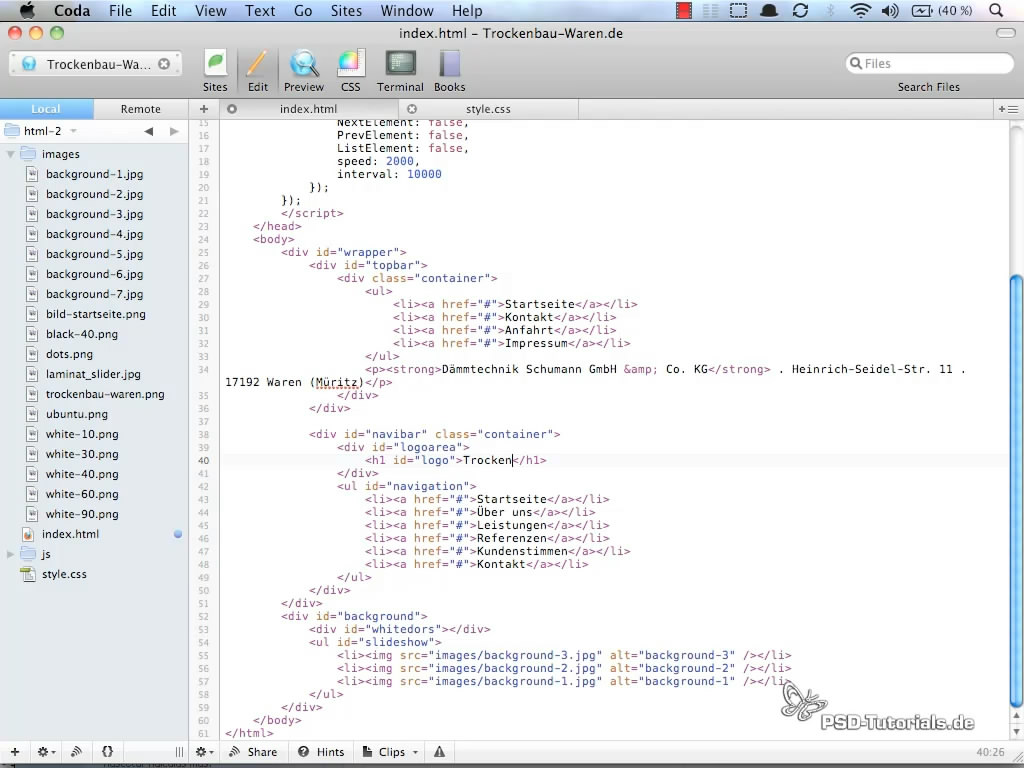
Task: Switch to the Local tab
Action: click(46, 109)
